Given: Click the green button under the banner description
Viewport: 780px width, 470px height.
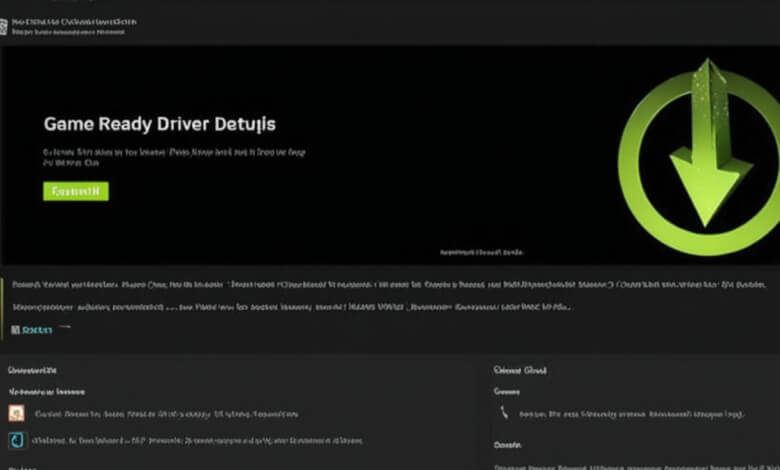Looking at the screenshot, I should [76, 191].
